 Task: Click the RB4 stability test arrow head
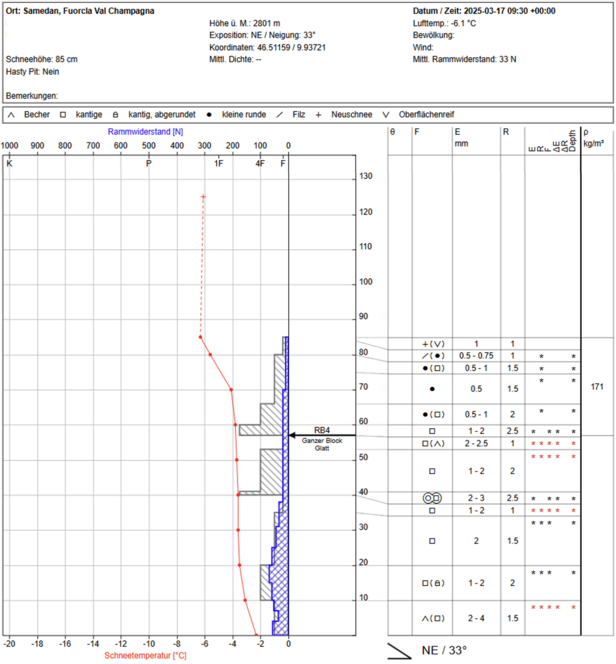[x=292, y=436]
